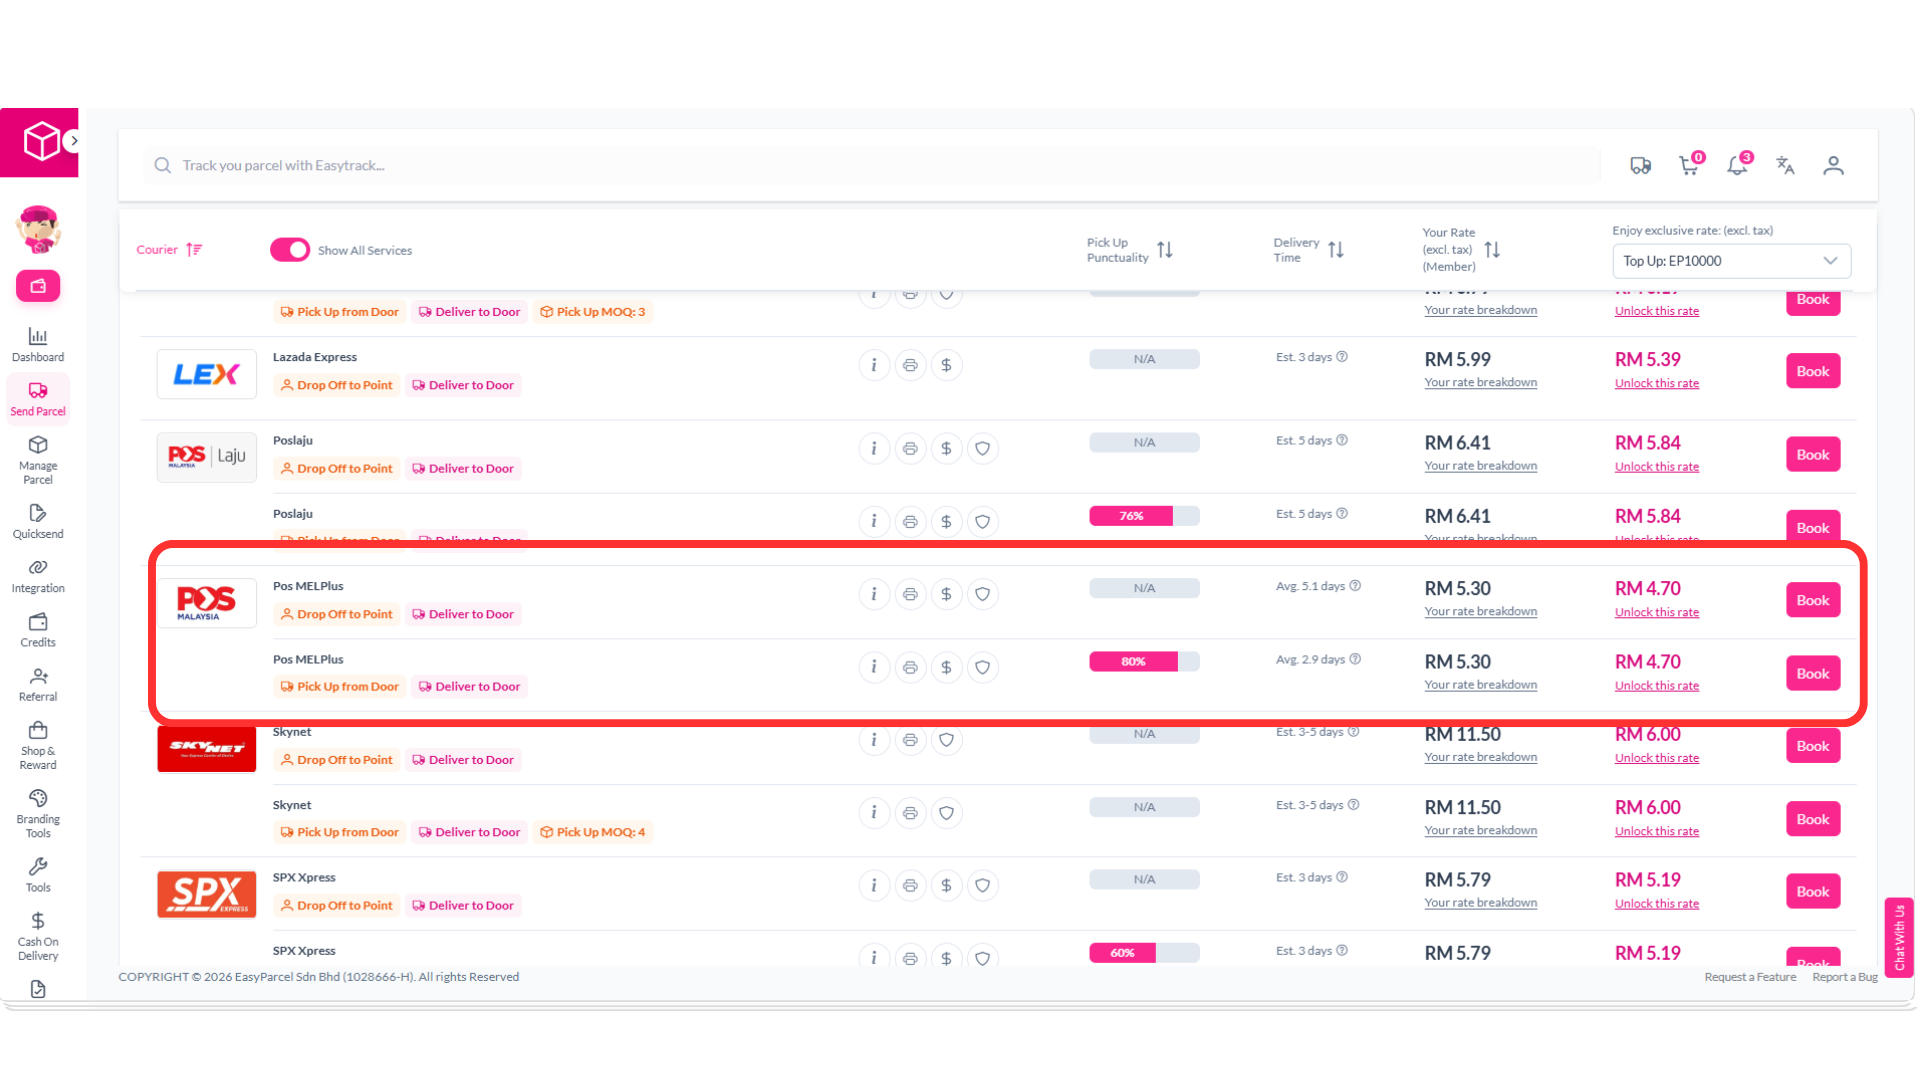1920x1080 pixels.
Task: Open Quicksend in the sidebar
Action: 38,521
